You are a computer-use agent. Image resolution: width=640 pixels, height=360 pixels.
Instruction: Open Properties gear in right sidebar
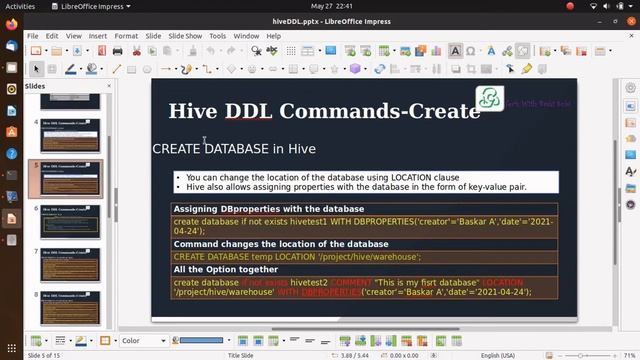(630, 88)
